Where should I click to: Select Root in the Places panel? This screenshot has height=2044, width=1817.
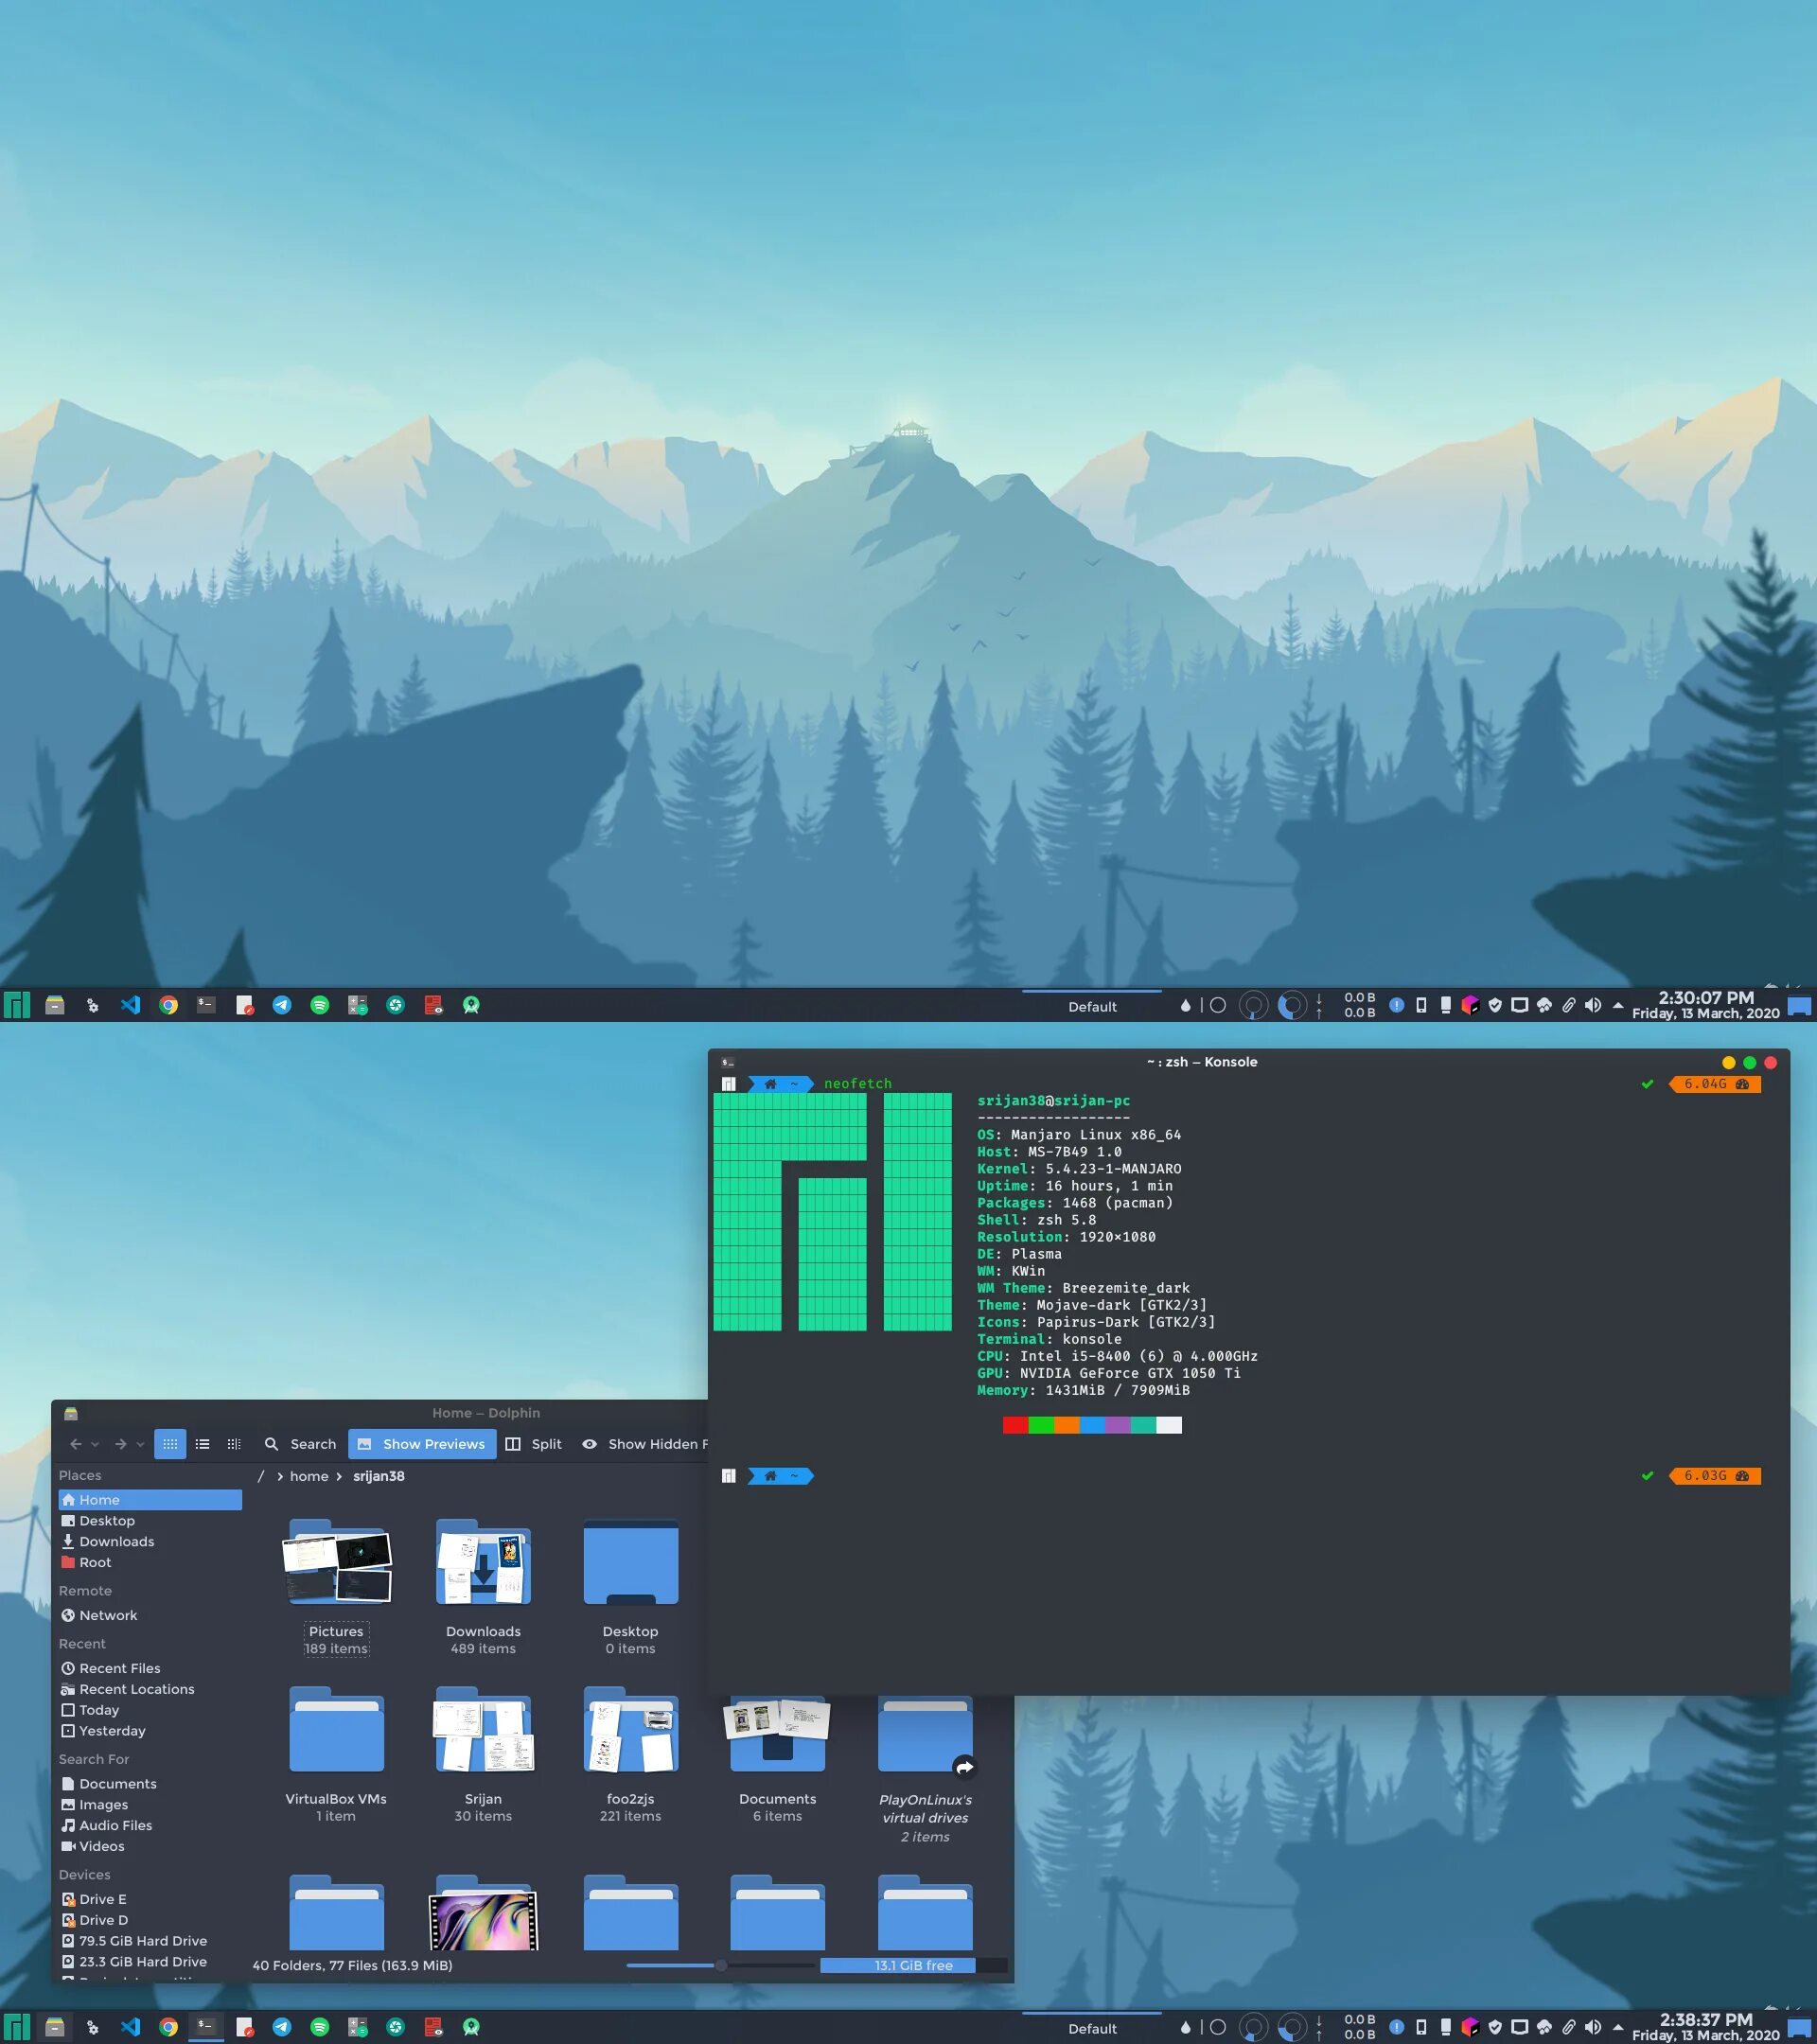coord(95,1562)
